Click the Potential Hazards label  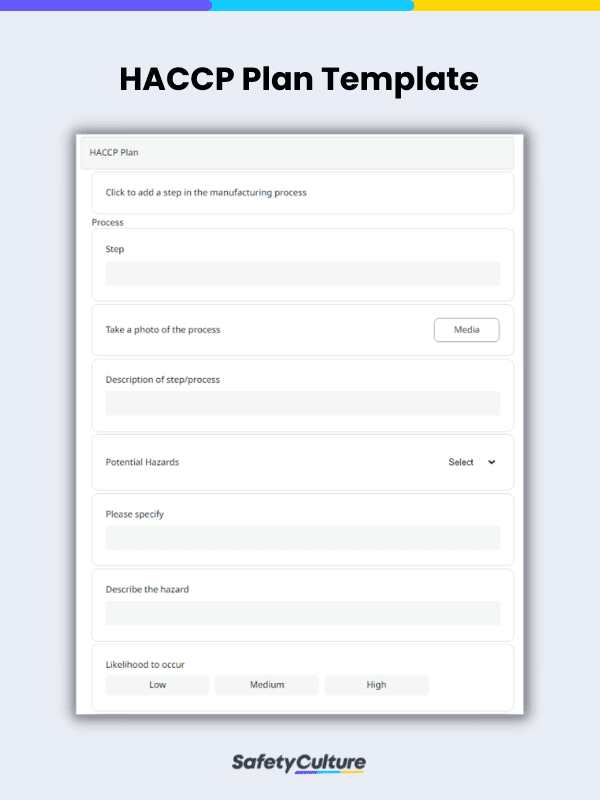pos(142,462)
